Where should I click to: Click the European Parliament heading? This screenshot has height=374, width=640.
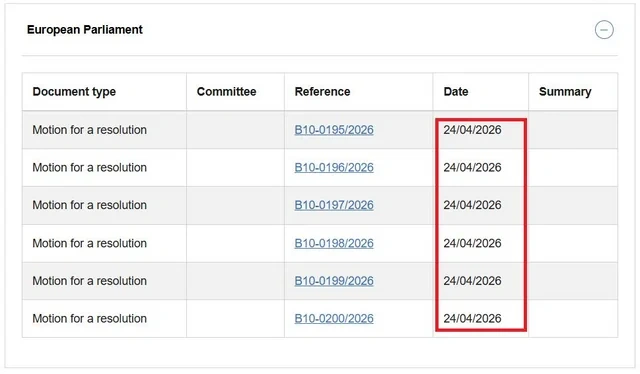[84, 30]
